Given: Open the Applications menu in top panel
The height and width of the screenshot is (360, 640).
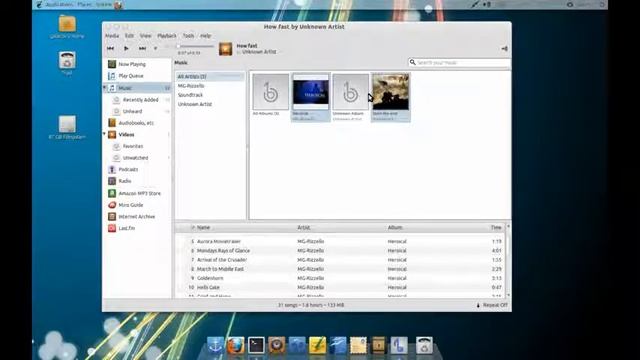Looking at the screenshot, I should [60, 5].
